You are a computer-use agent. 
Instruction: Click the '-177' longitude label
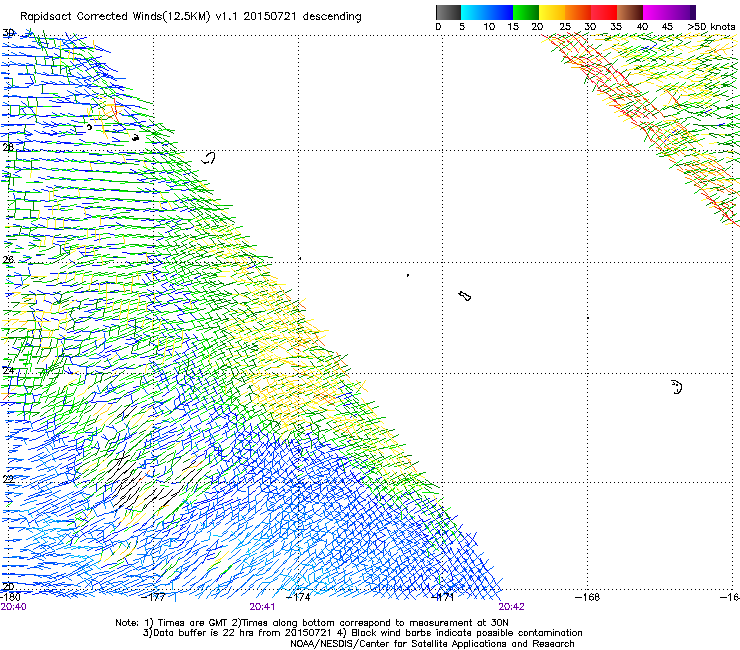153,597
